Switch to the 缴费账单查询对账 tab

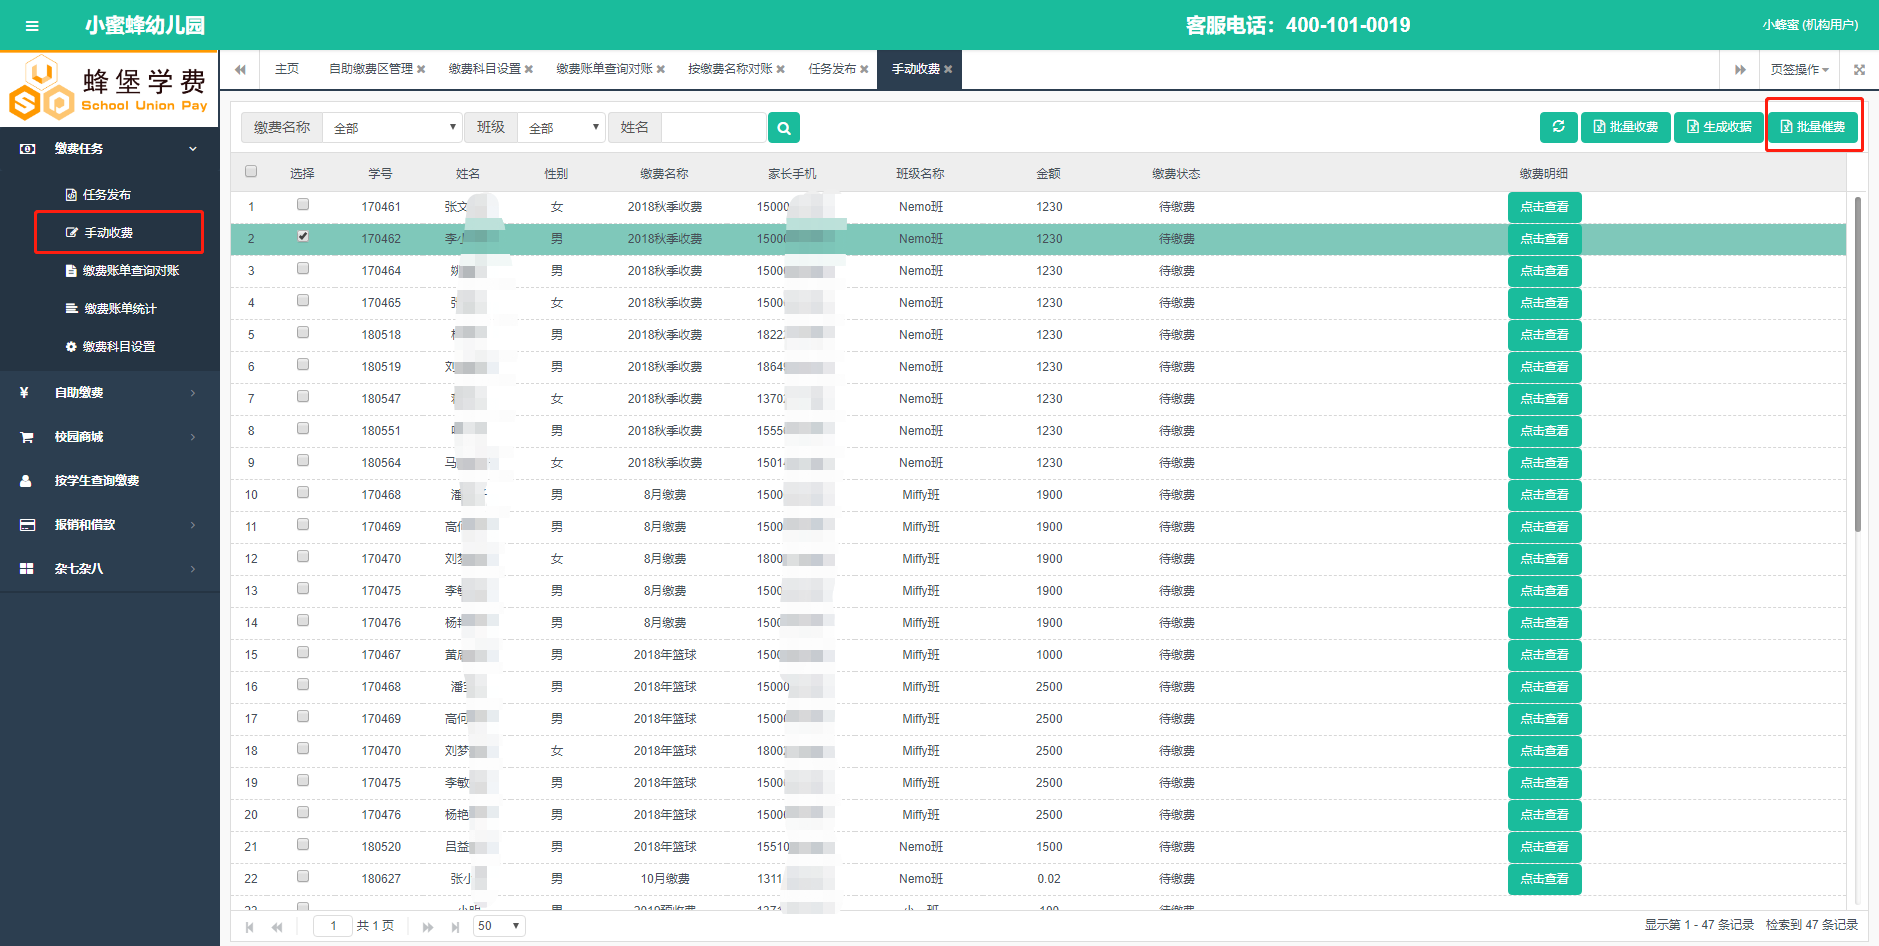(605, 69)
